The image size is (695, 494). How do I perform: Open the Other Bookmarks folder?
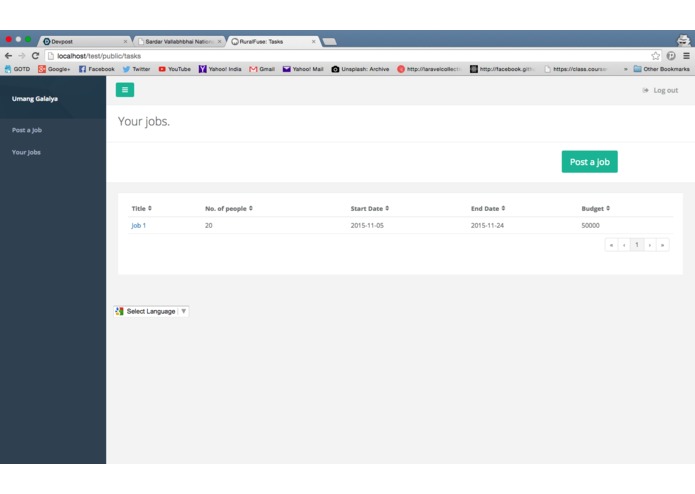(662, 69)
